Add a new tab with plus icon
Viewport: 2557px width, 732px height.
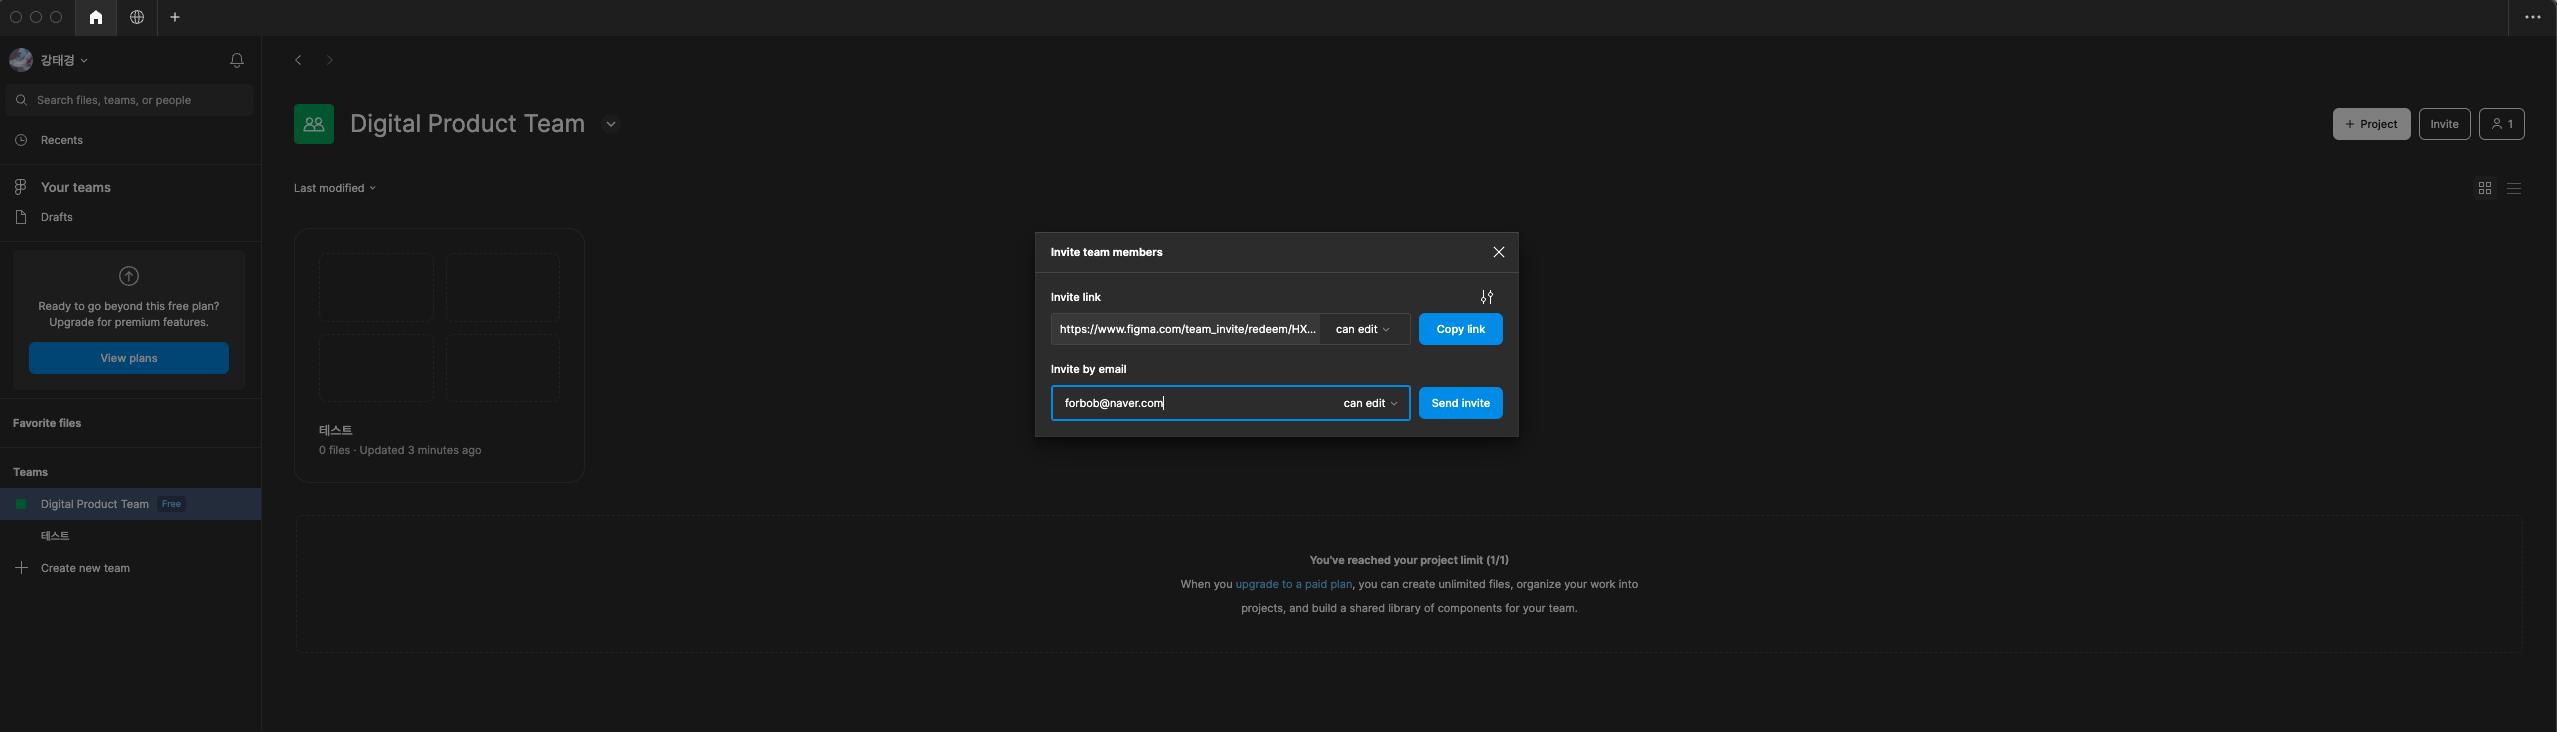tap(175, 17)
